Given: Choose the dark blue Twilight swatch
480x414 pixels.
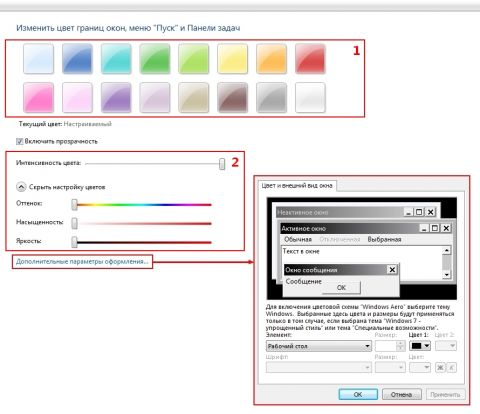Looking at the screenshot, I should point(77,59).
